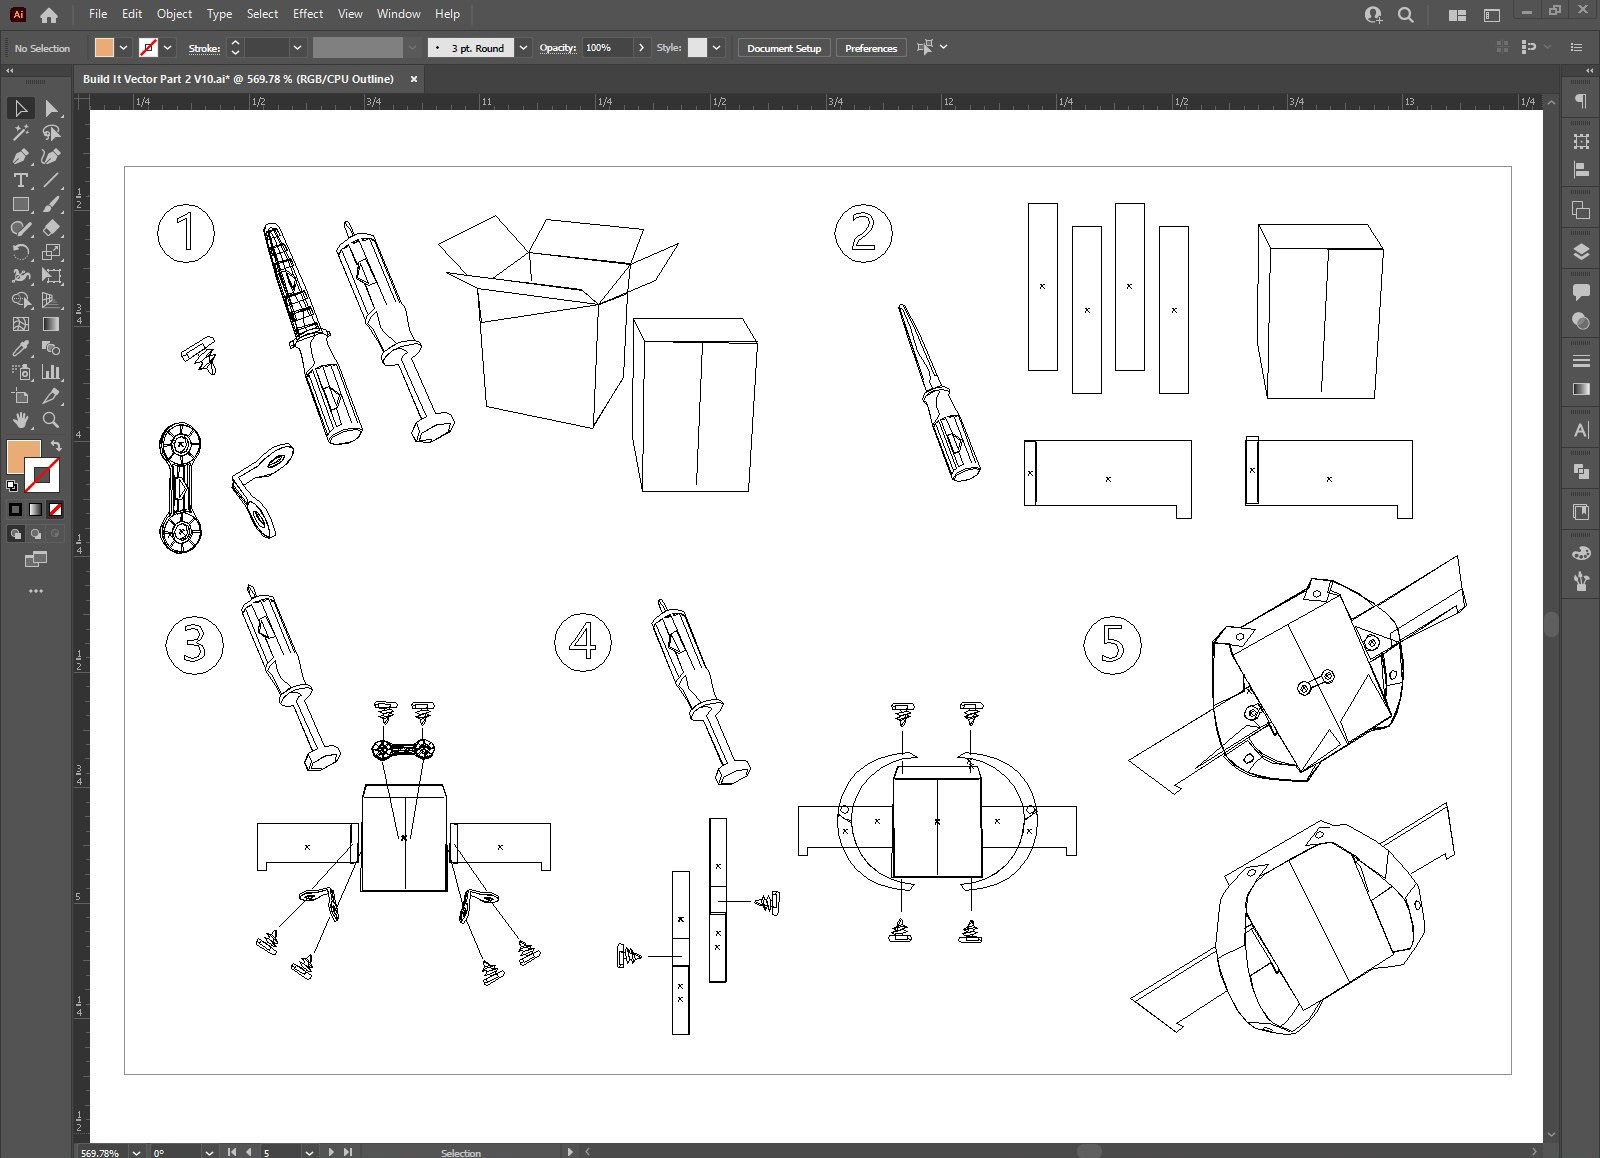
Task: Pick the Rotate tool
Action: tap(21, 252)
